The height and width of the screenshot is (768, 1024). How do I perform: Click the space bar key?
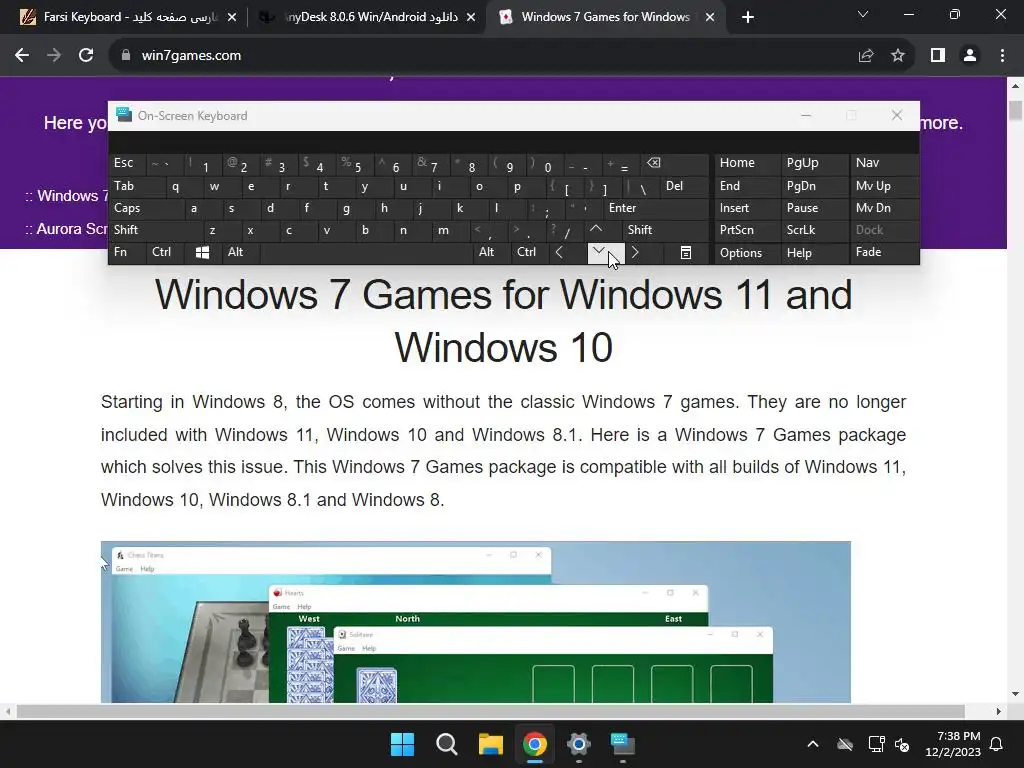tap(367, 253)
